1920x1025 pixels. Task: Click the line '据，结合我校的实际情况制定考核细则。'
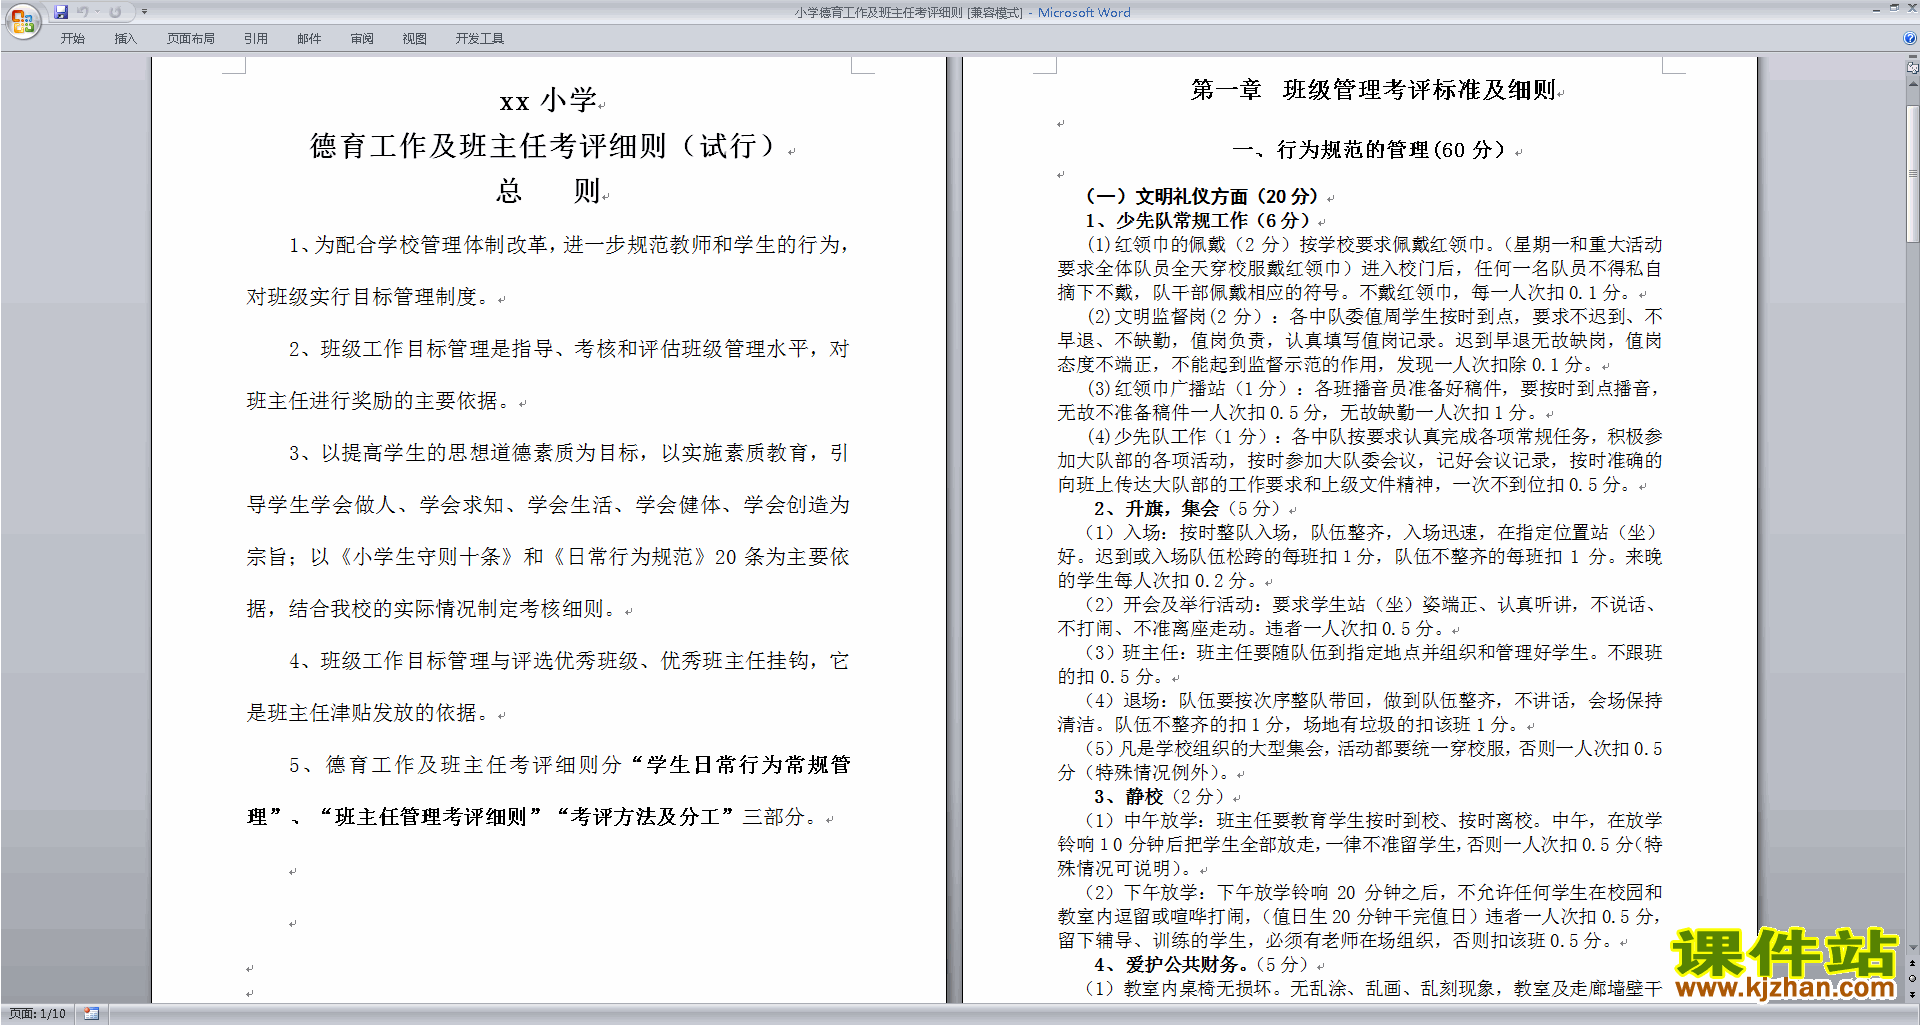pyautogui.click(x=432, y=609)
